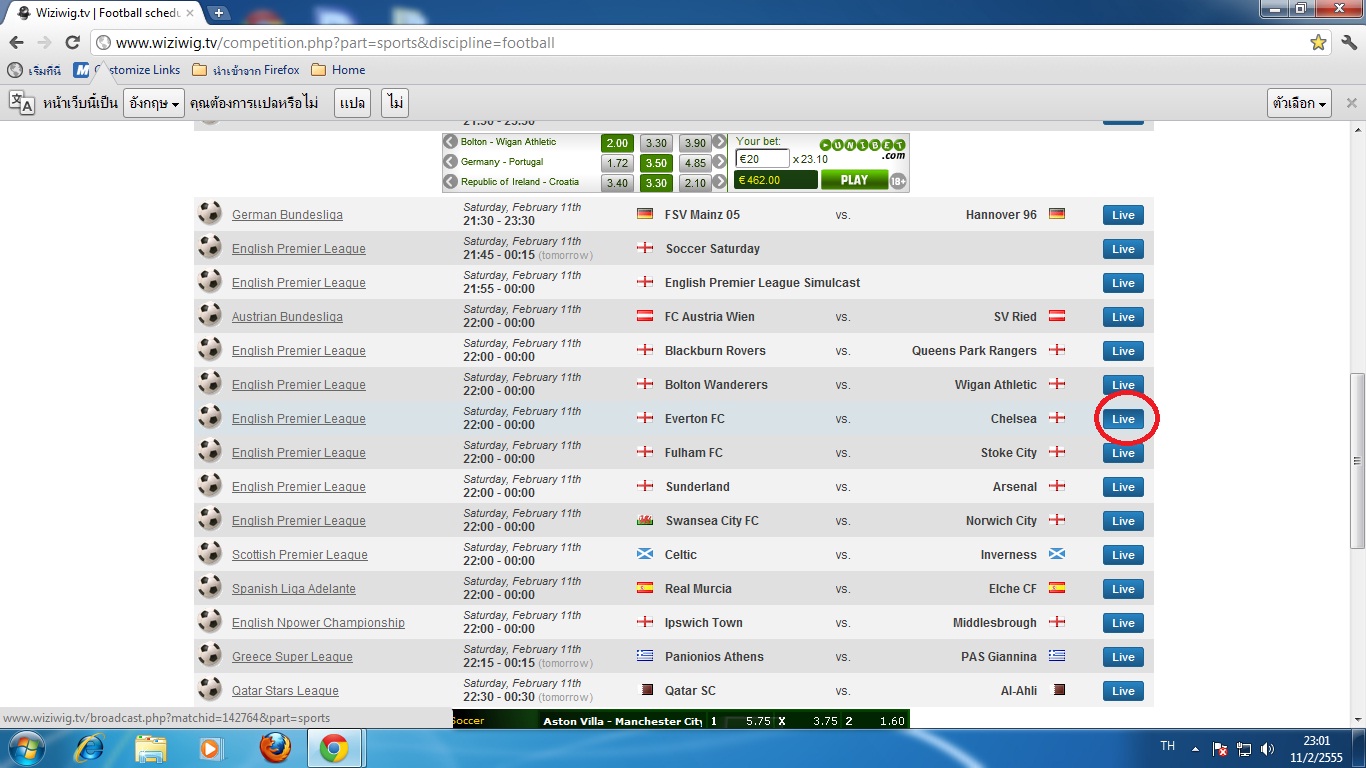The image size is (1366, 768).
Task: Click the green PLAY button in Unibet ad
Action: [854, 180]
